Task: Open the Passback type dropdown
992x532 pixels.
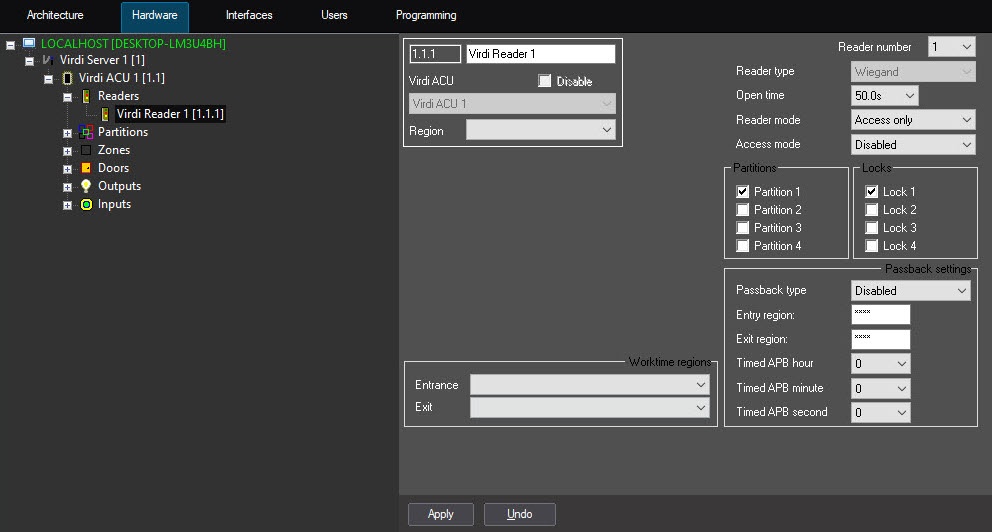Action: pos(910,291)
